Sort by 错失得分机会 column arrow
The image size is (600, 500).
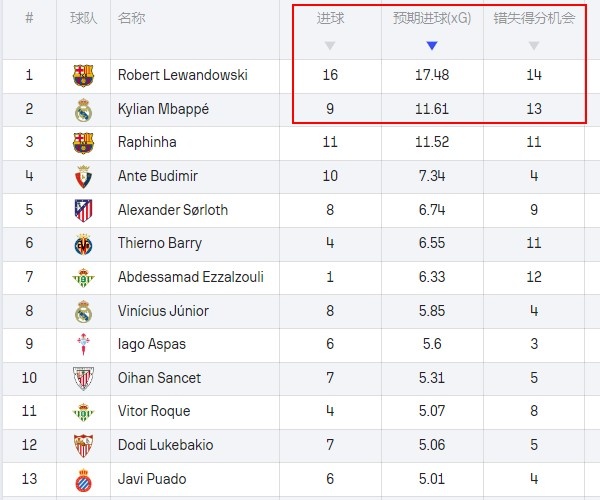tap(533, 46)
